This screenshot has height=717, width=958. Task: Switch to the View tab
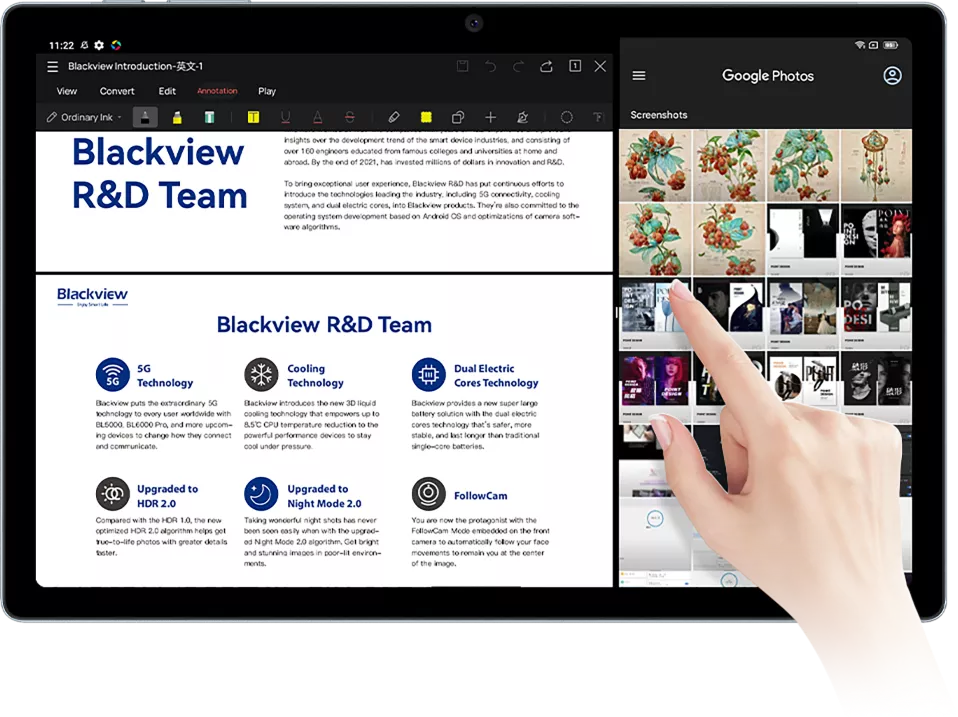(67, 91)
